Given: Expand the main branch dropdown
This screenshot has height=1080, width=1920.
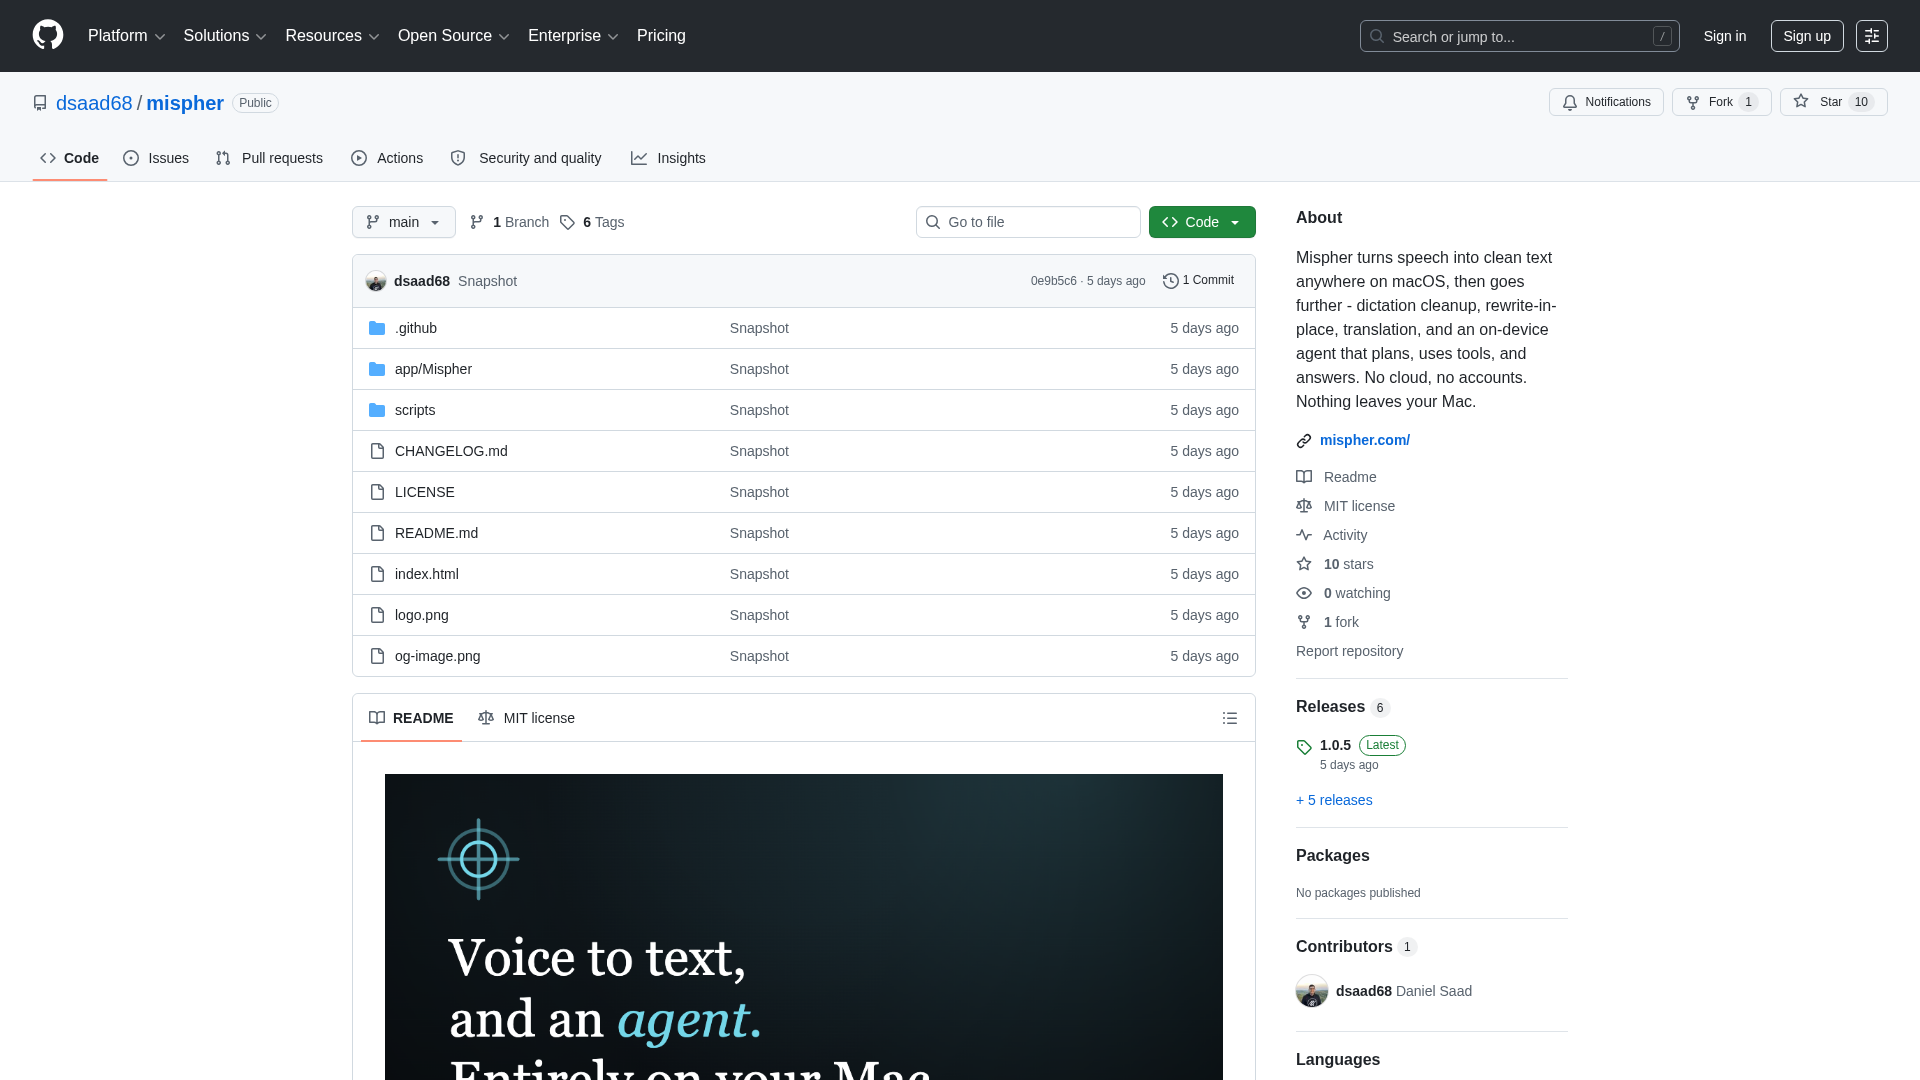Looking at the screenshot, I should click(x=404, y=222).
